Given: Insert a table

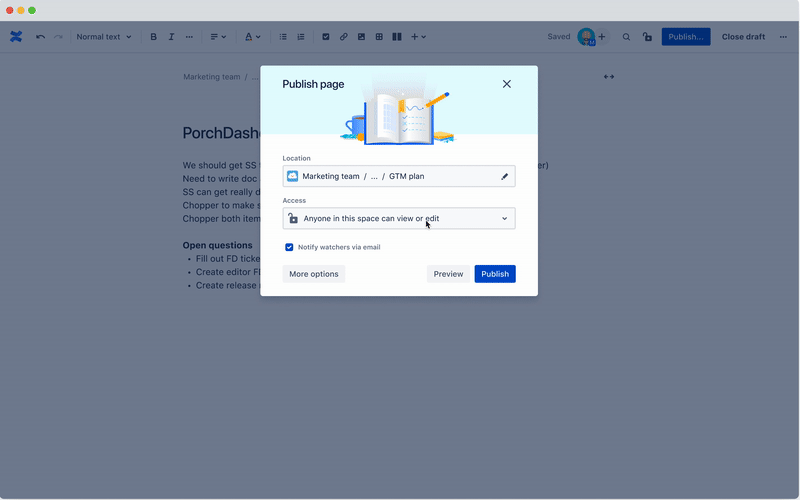Looking at the screenshot, I should [379, 37].
